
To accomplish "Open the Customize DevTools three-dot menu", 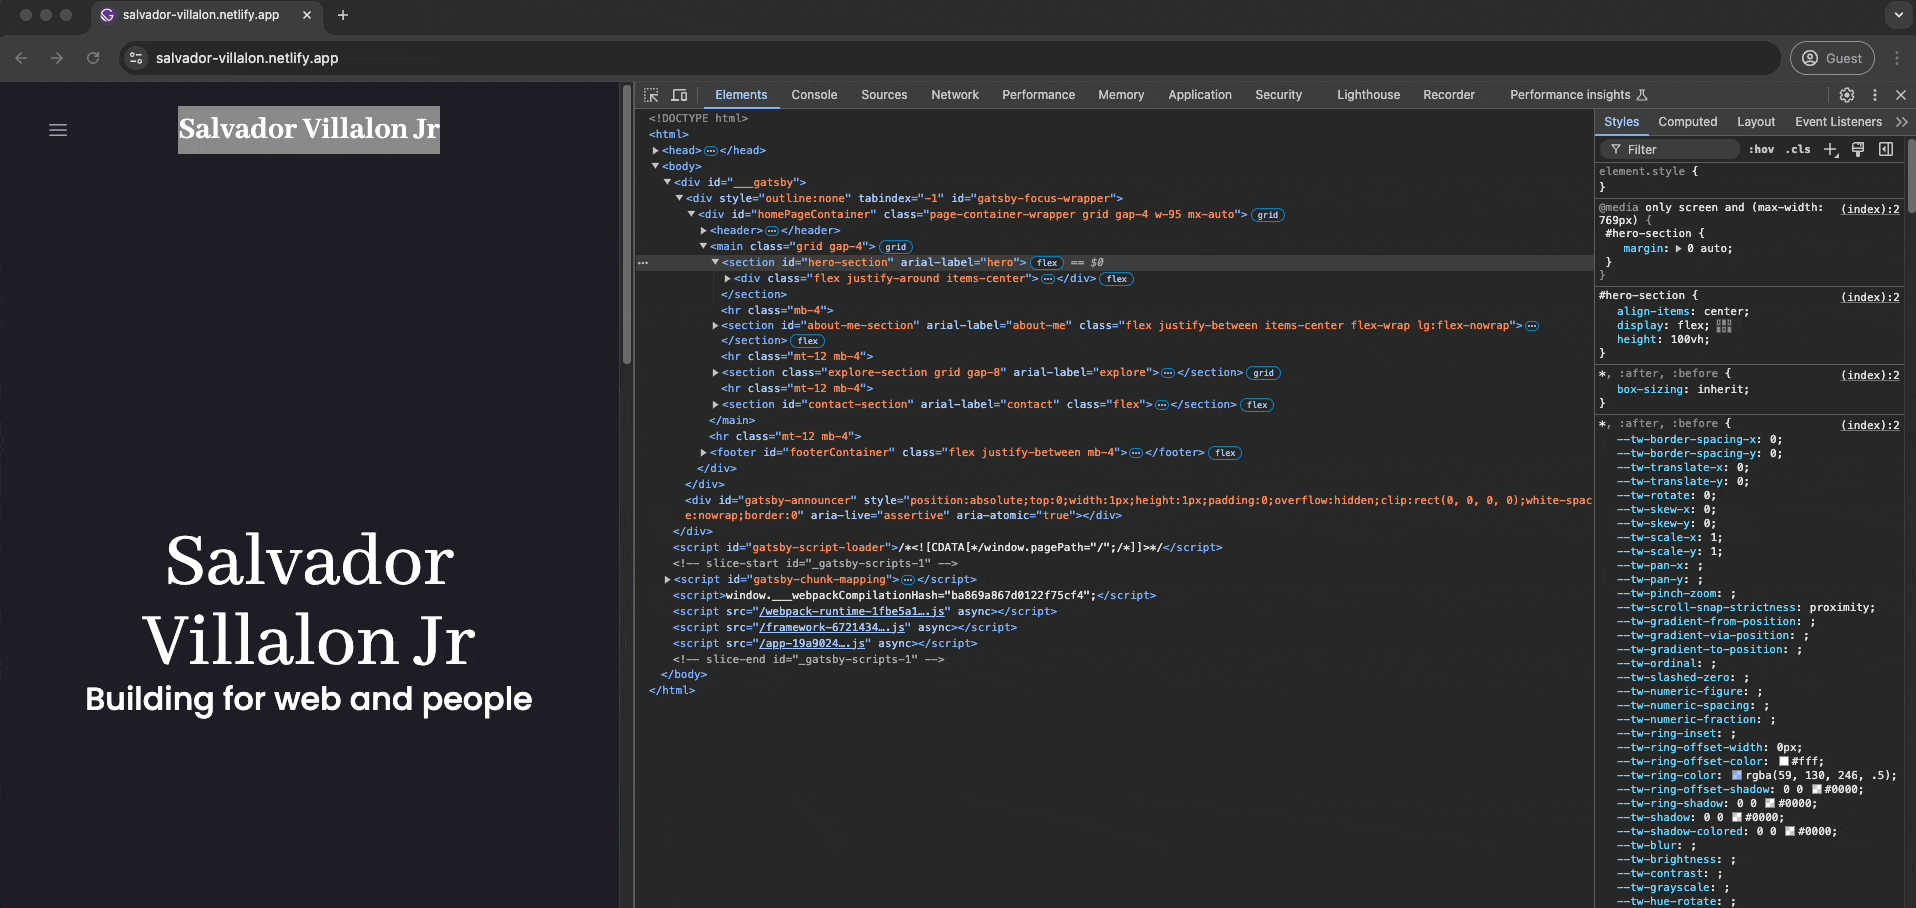I will (x=1875, y=96).
